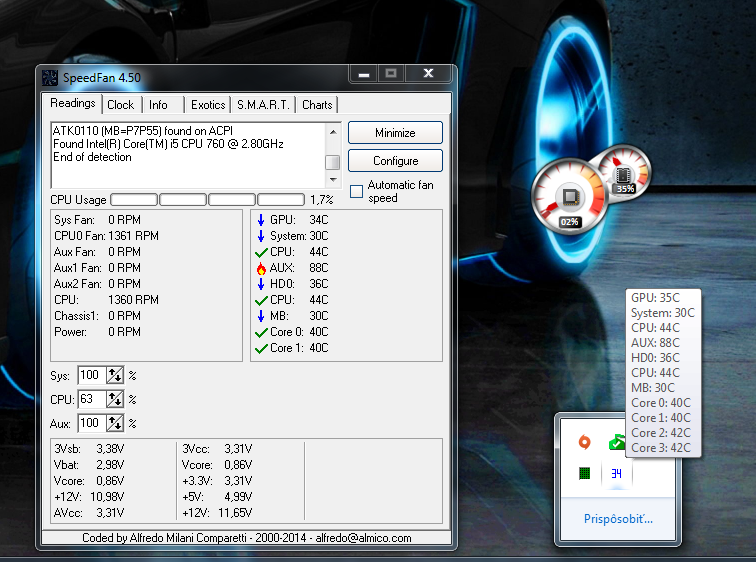Click the Prispôsobiť link in tray popup
Viewport: 756px width, 562px height.
coord(618,519)
